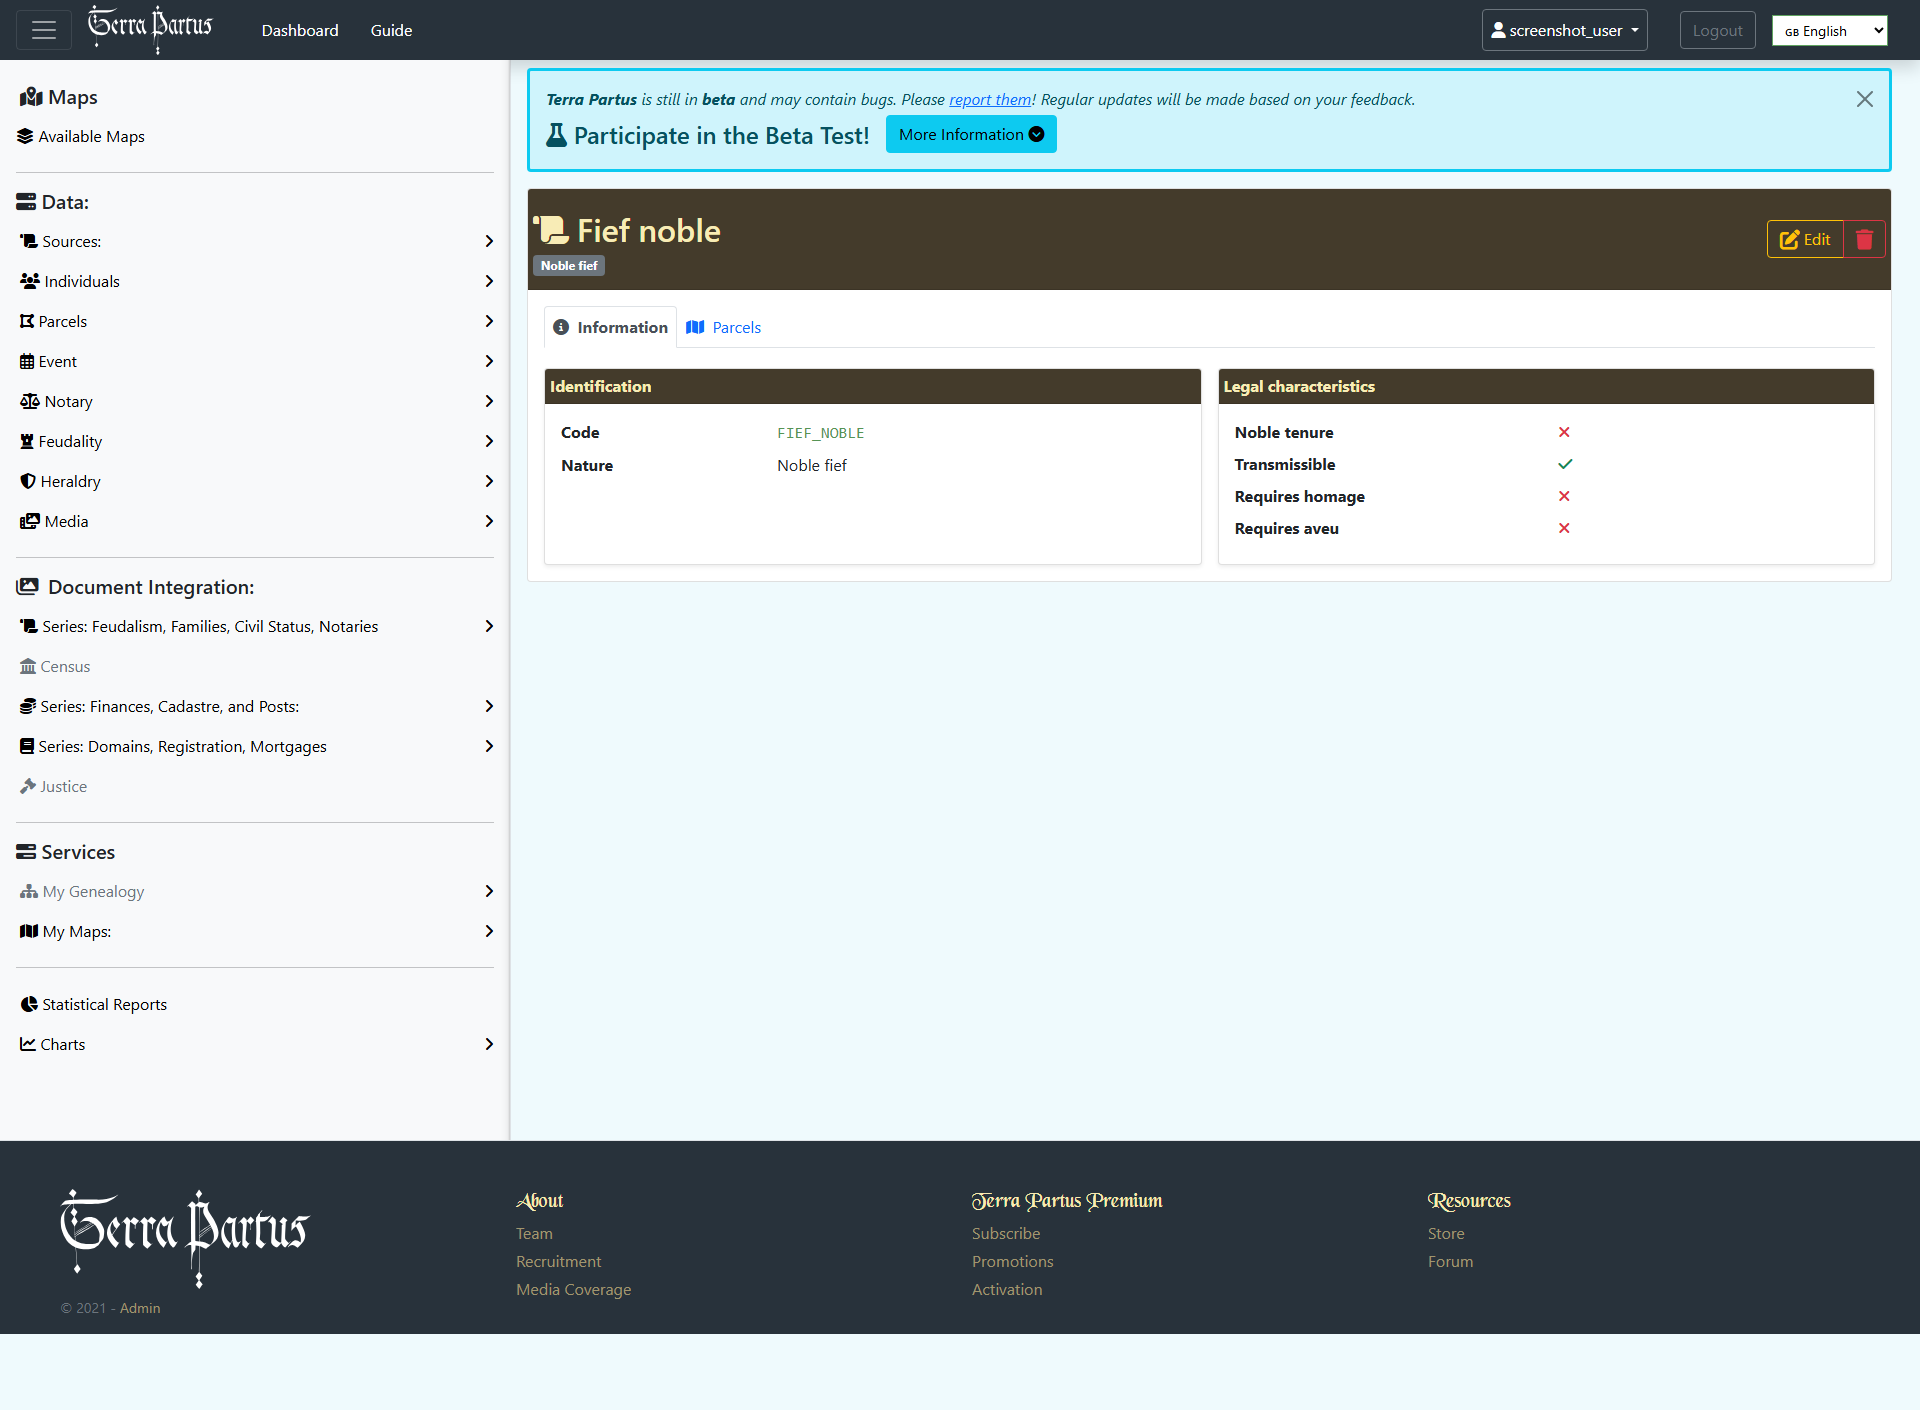This screenshot has width=1920, height=1410.
Task: Click the hamburger menu icon
Action: pyautogui.click(x=43, y=30)
